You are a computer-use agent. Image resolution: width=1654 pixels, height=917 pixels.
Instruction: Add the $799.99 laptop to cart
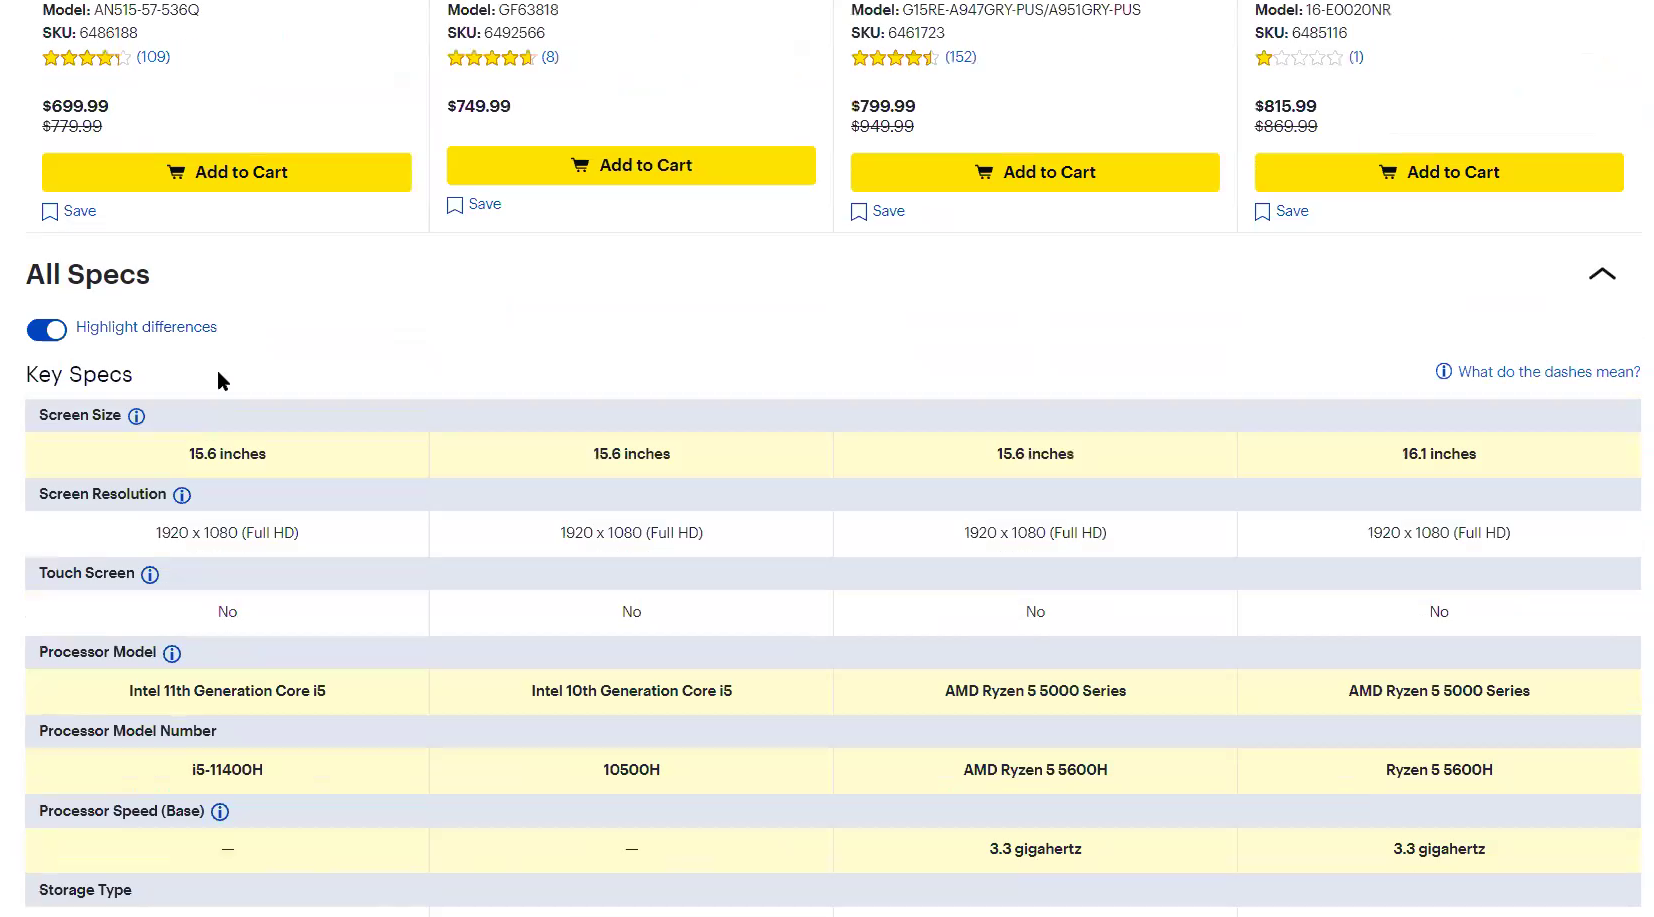tap(1035, 172)
